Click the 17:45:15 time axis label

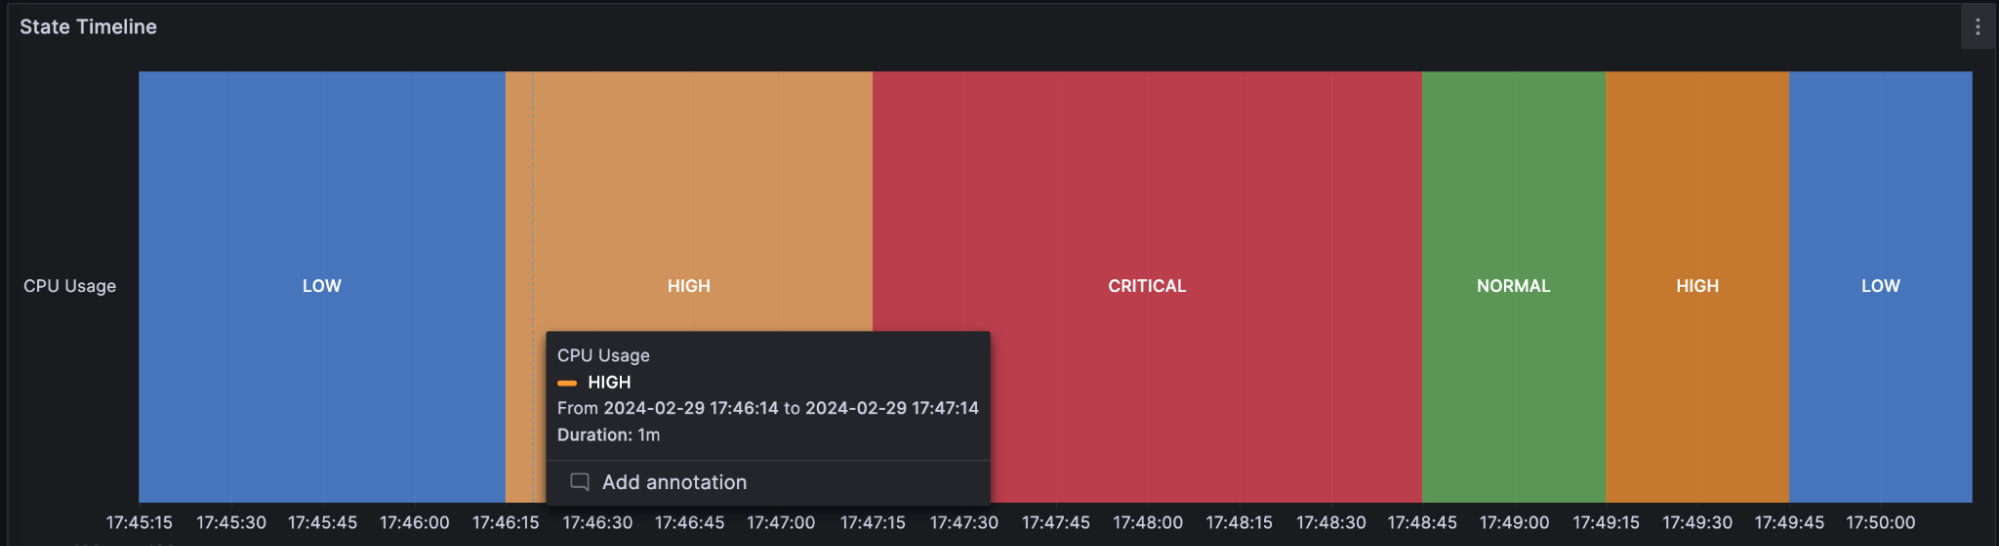coord(139,522)
